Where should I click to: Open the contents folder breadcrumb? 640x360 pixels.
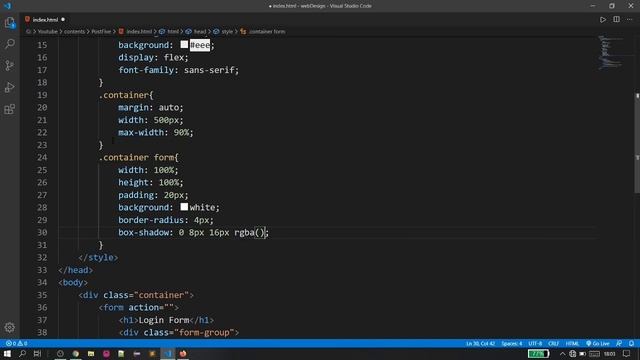click(x=74, y=31)
